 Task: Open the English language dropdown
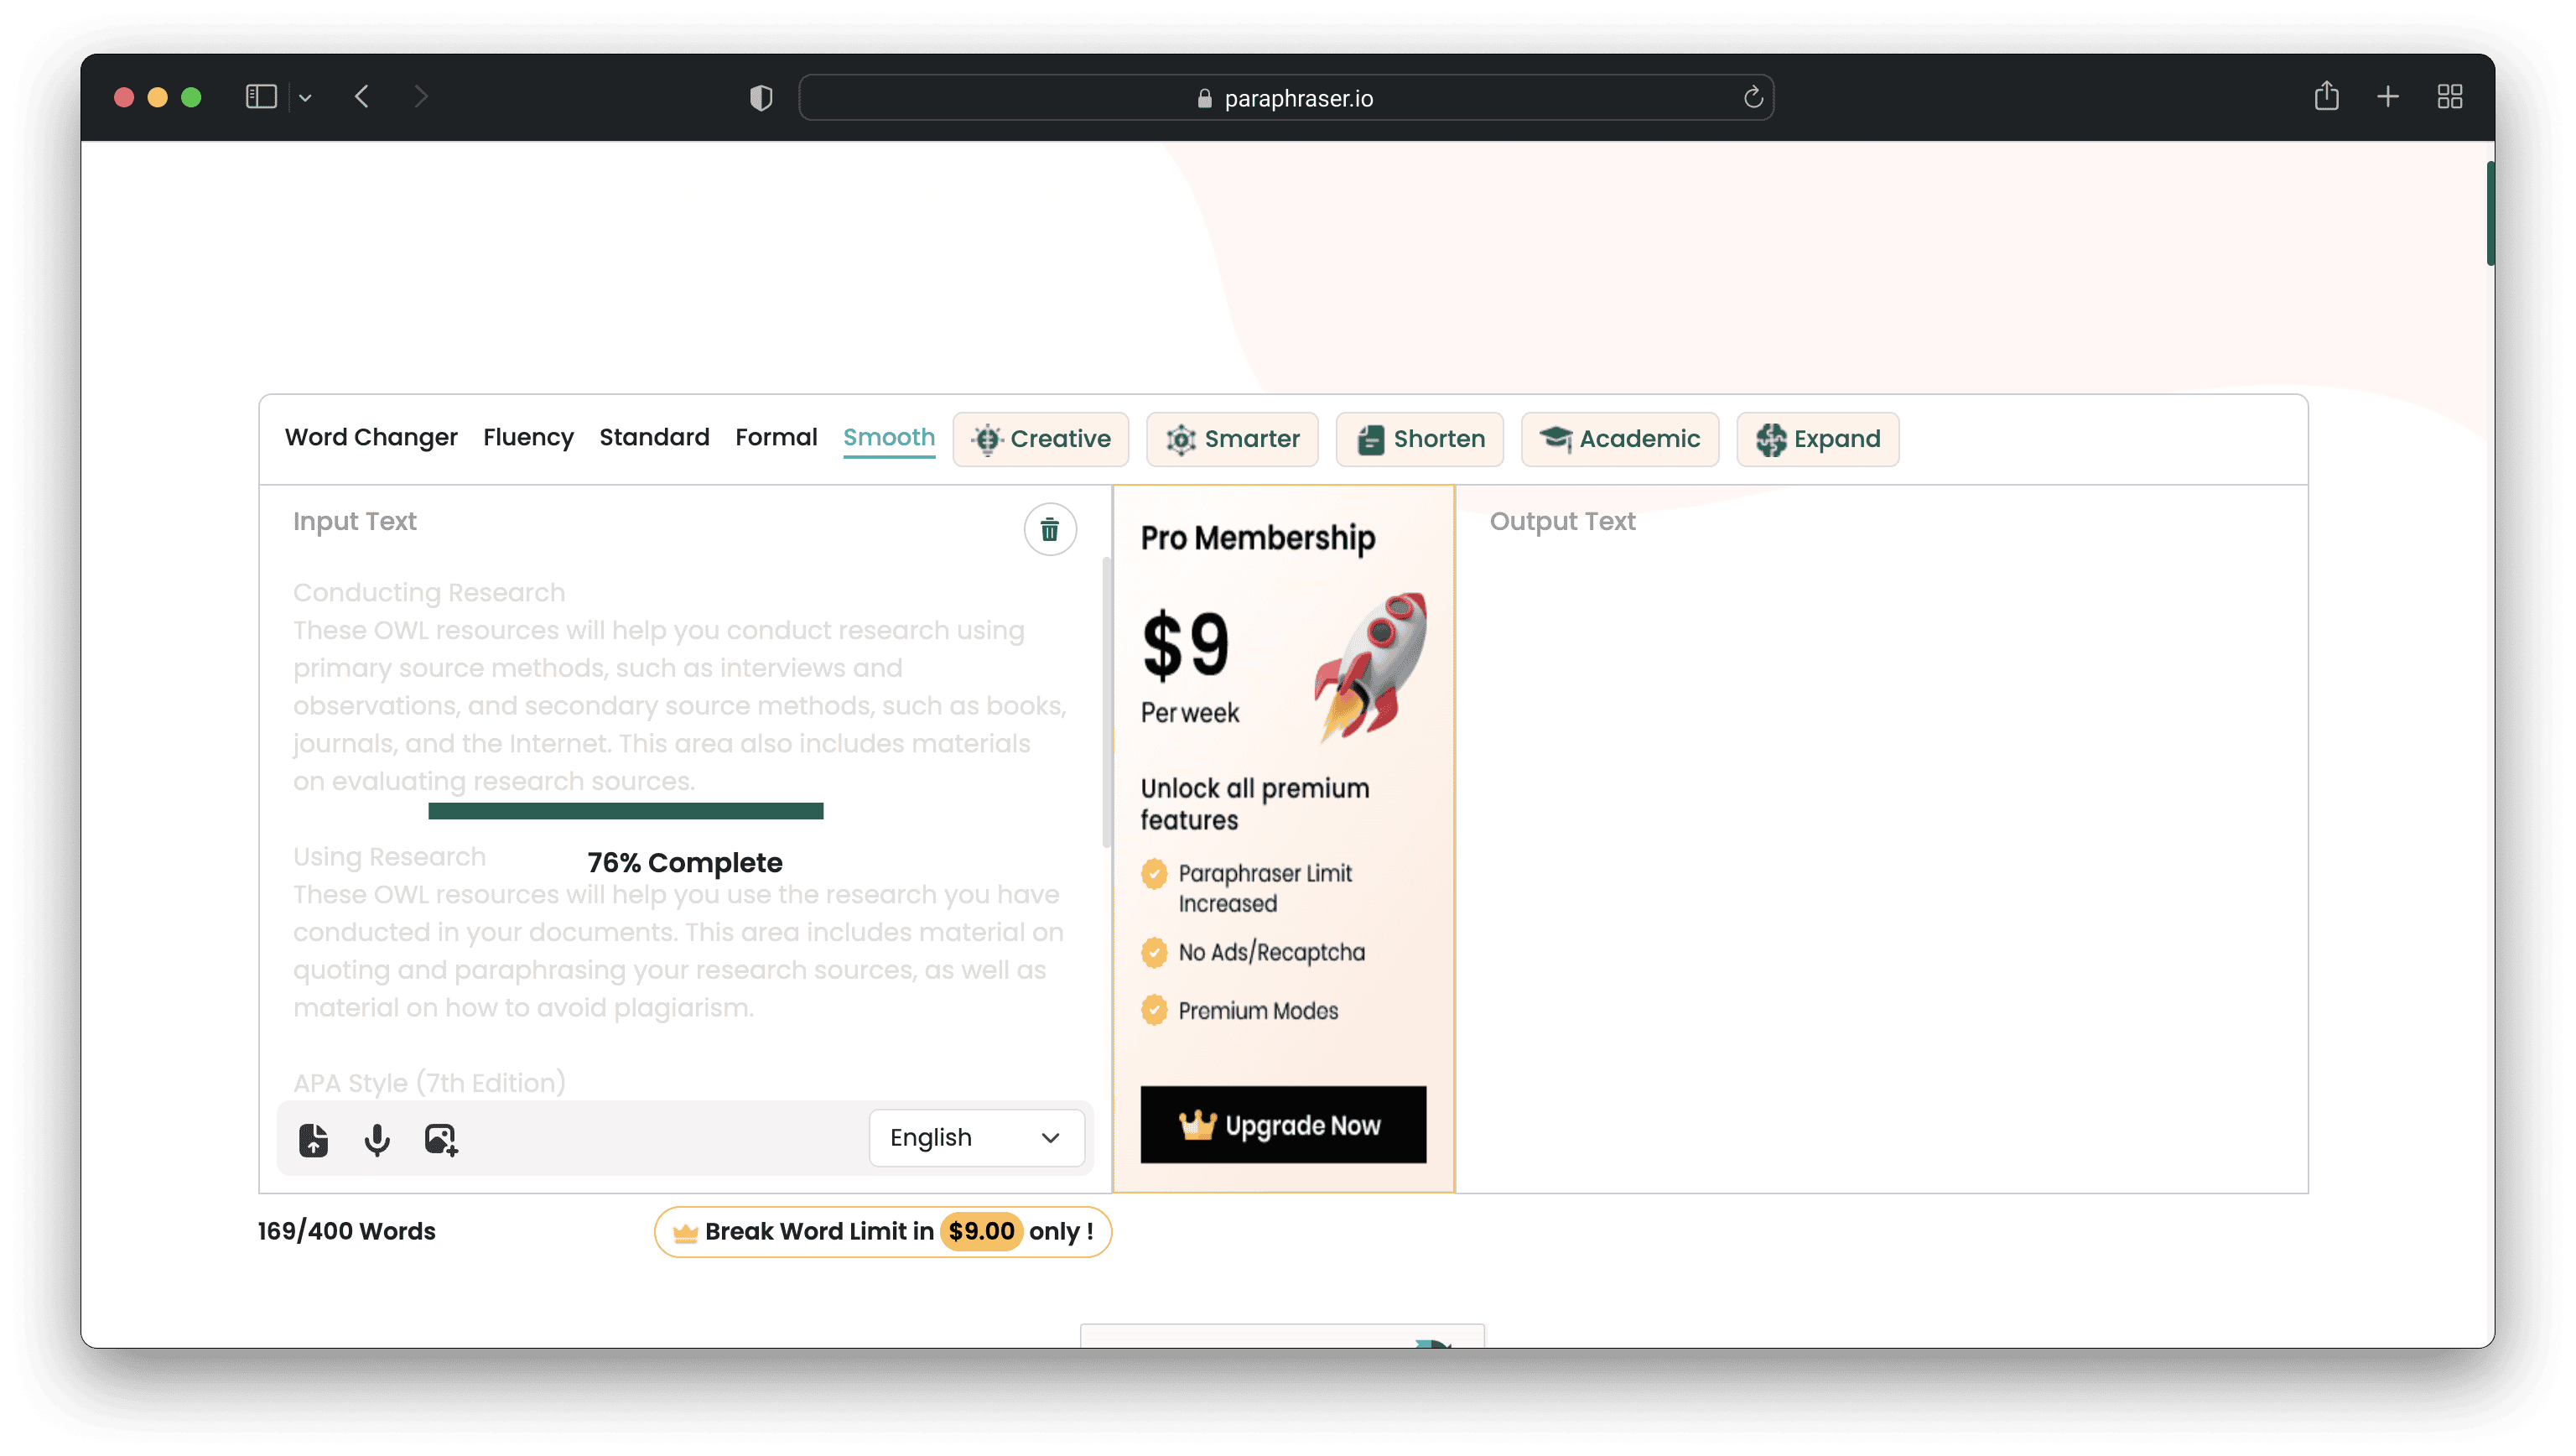coord(976,1137)
